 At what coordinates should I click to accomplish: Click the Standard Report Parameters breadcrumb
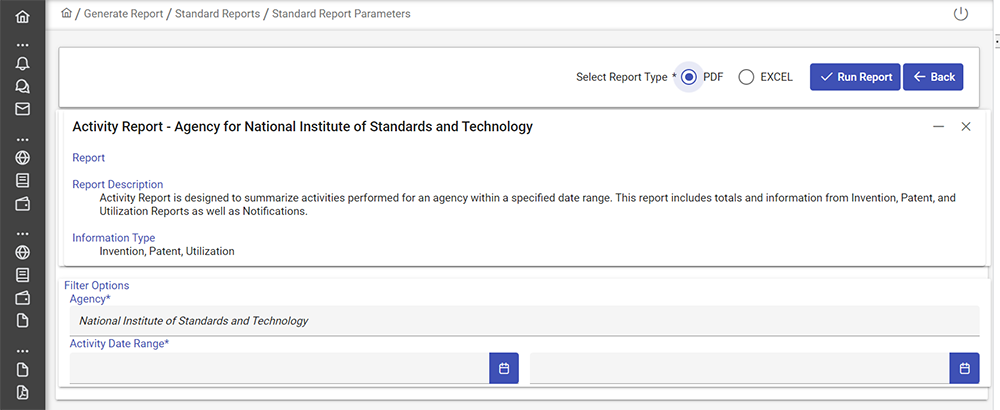341,14
